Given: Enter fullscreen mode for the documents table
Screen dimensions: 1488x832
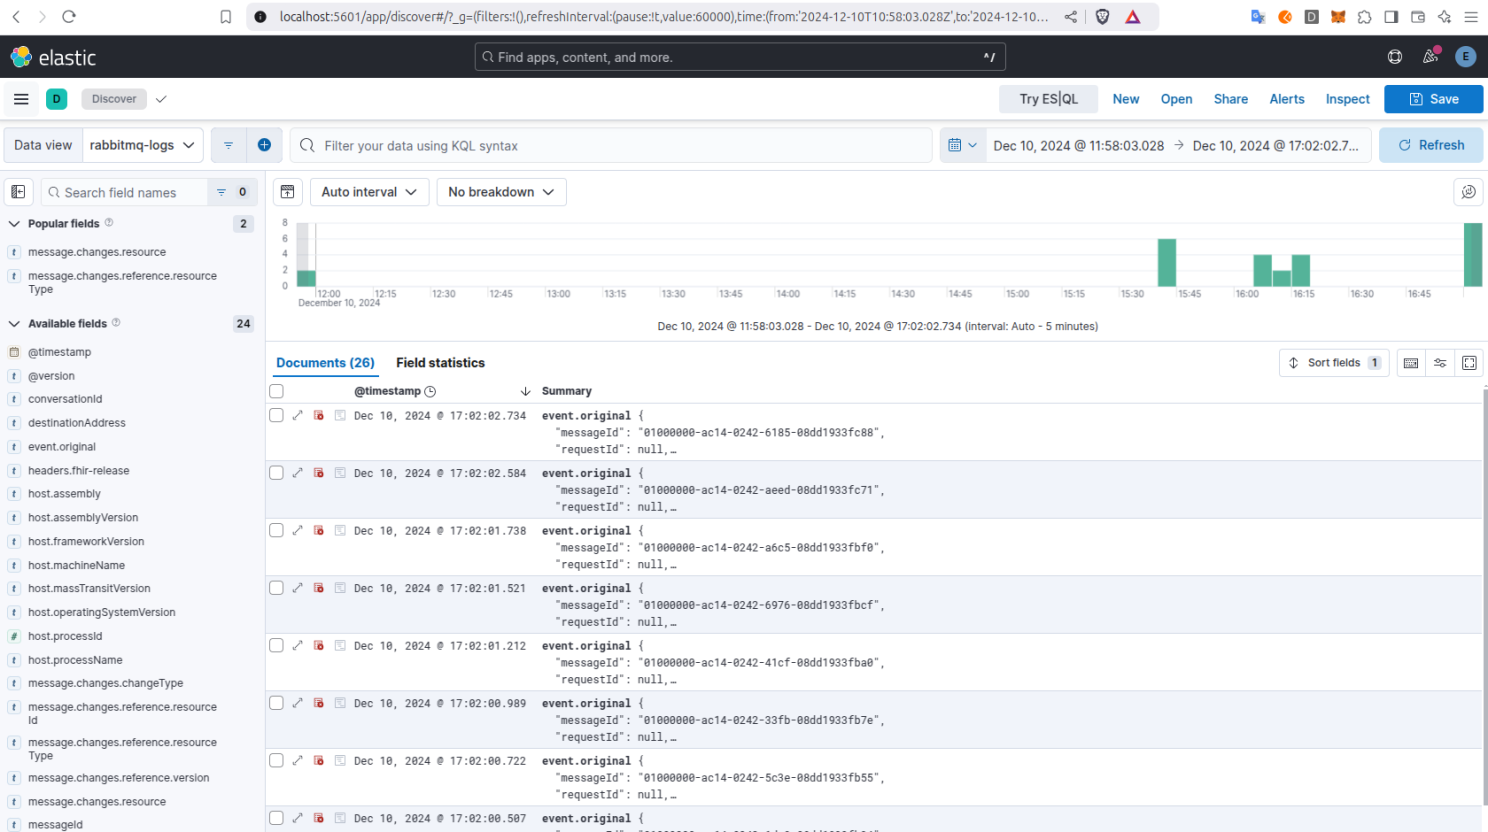Looking at the screenshot, I should [1469, 362].
